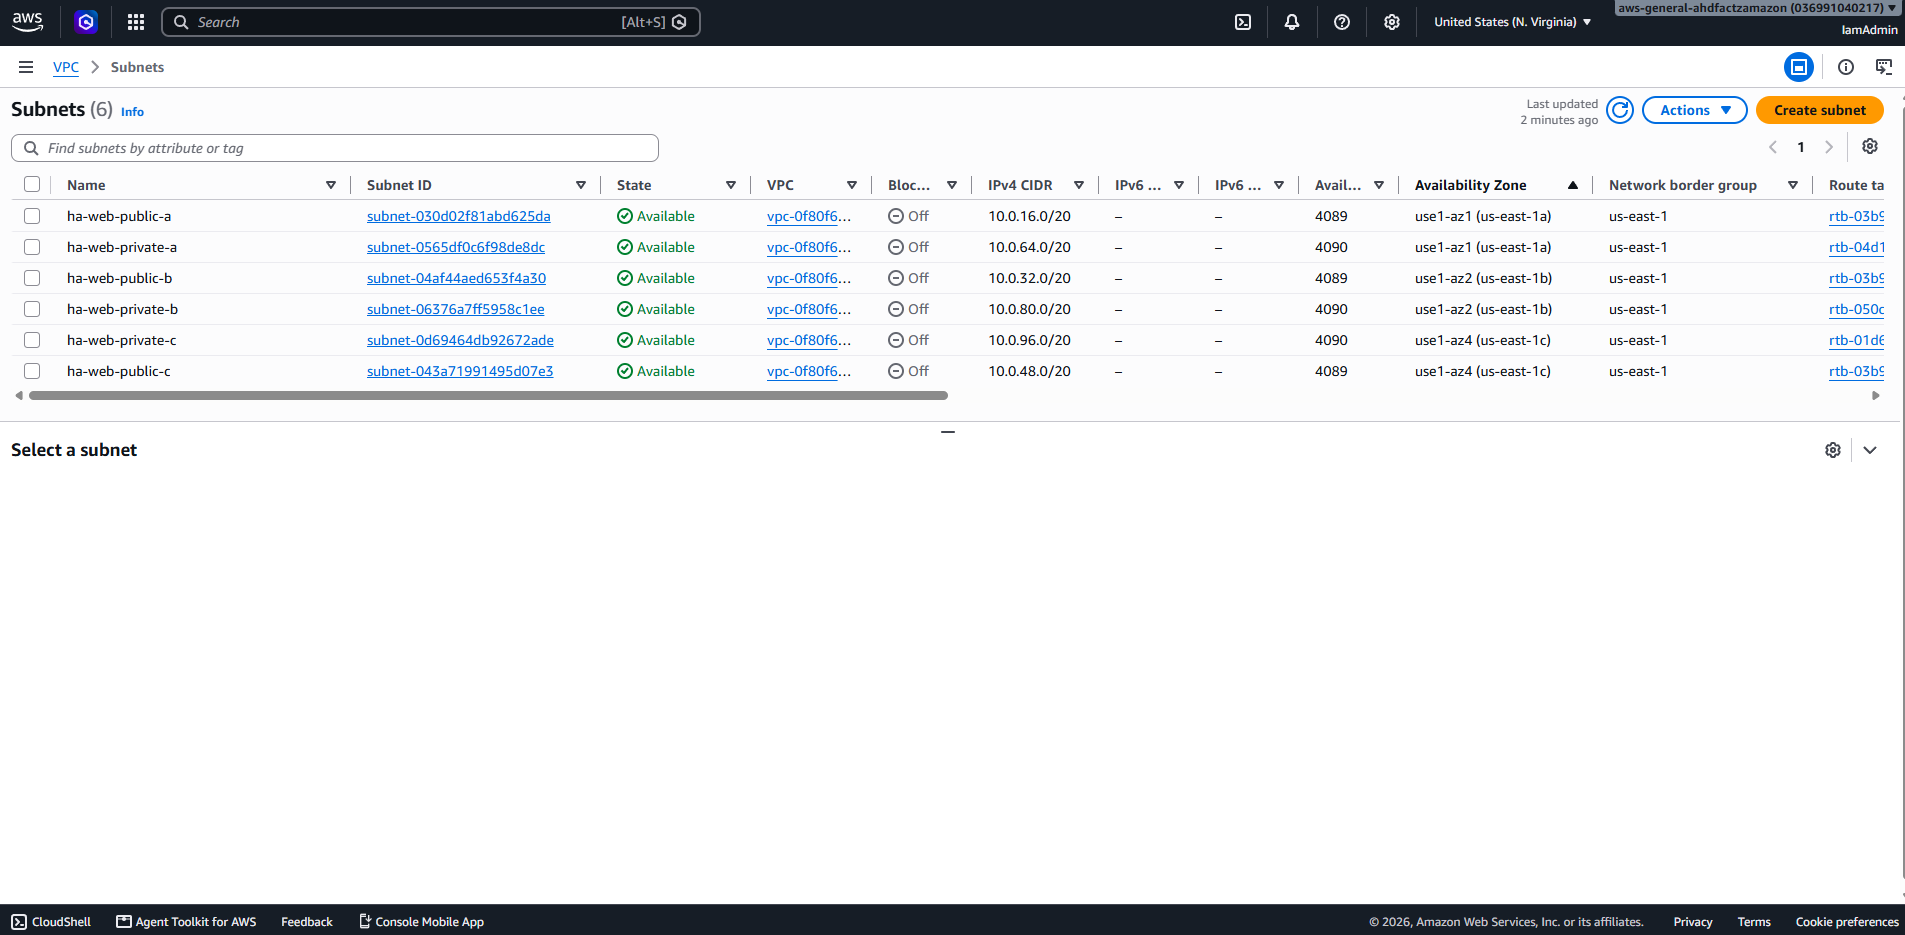Open split panel preferences gear
The width and height of the screenshot is (1905, 935).
tap(1833, 450)
